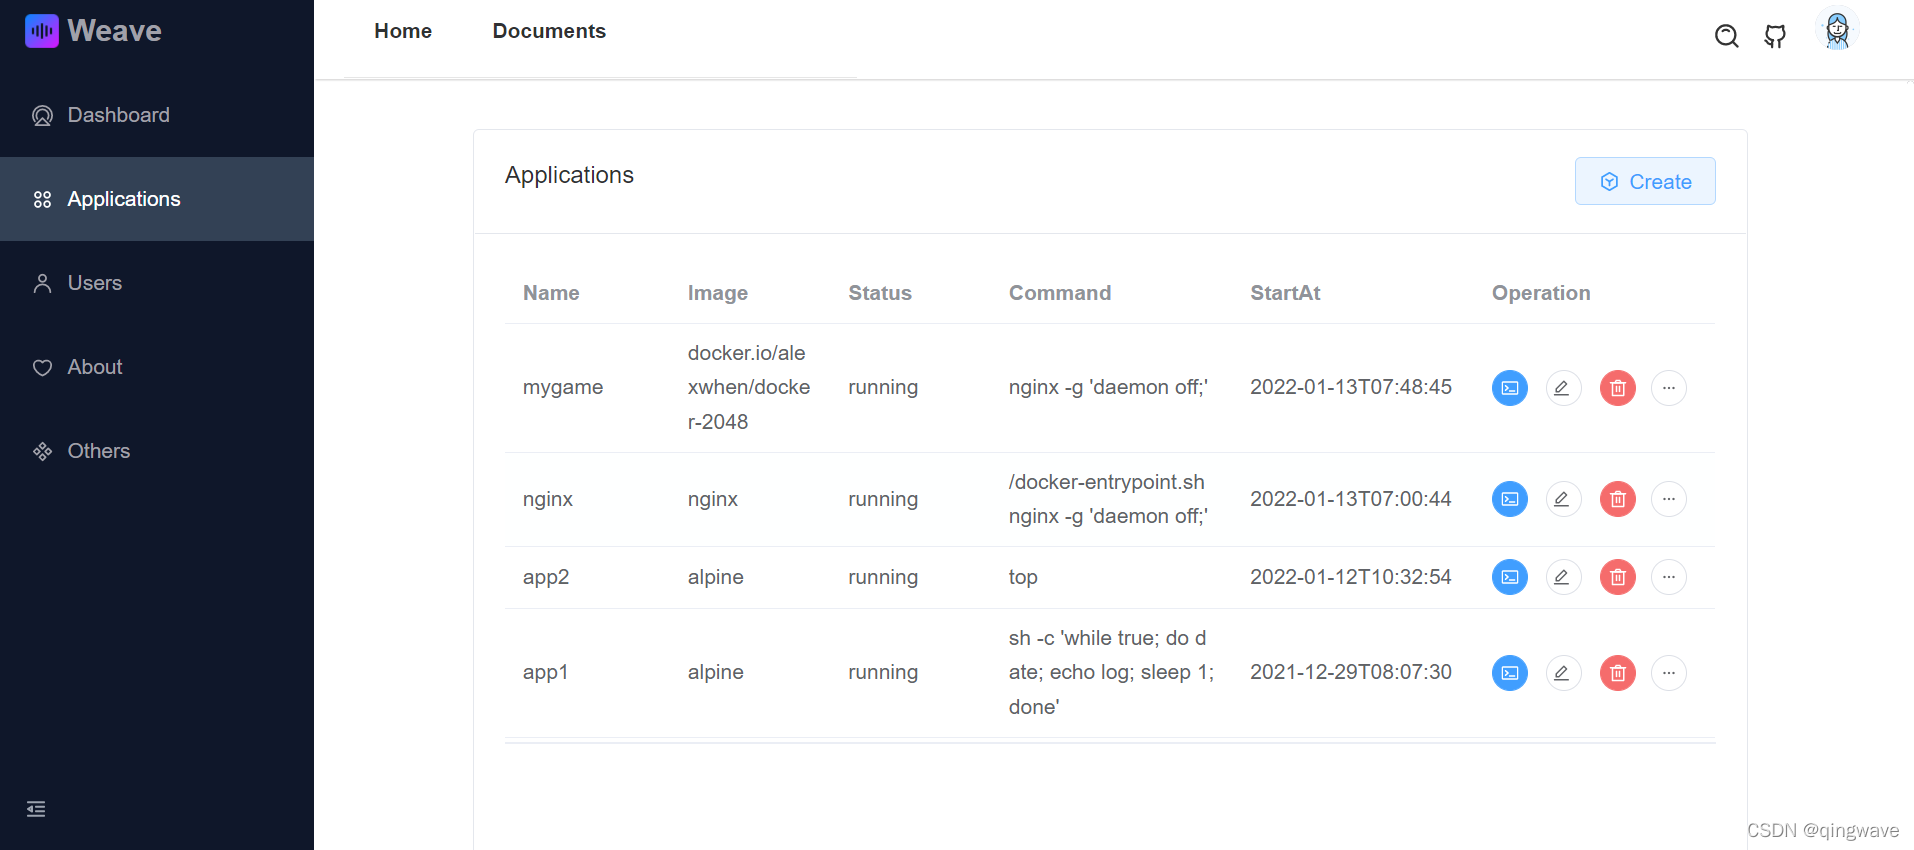Edit the app1 application
The width and height of the screenshot is (1914, 850).
click(x=1563, y=673)
